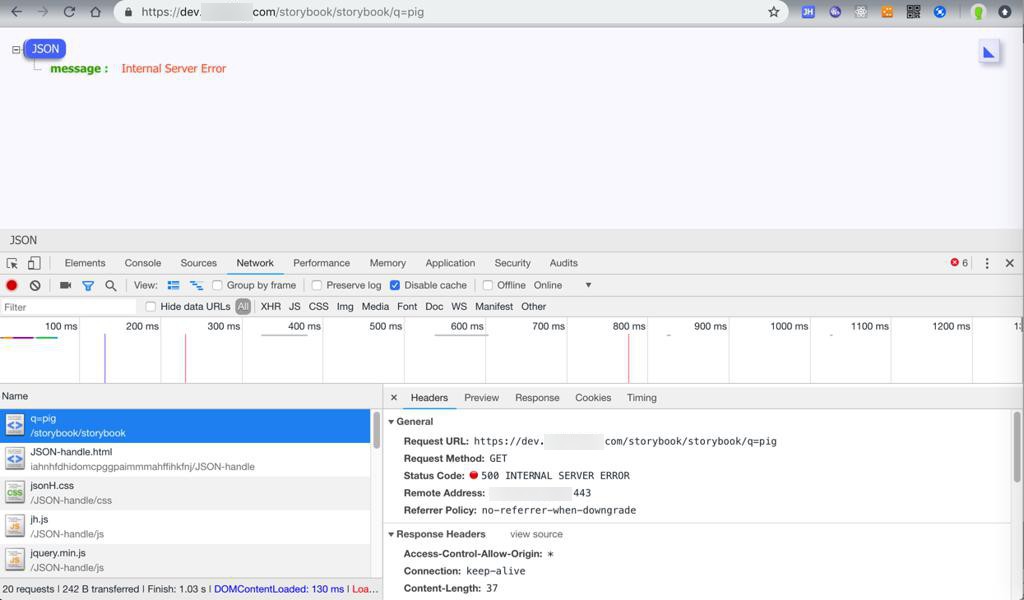Open the Cookies tab

click(593, 398)
